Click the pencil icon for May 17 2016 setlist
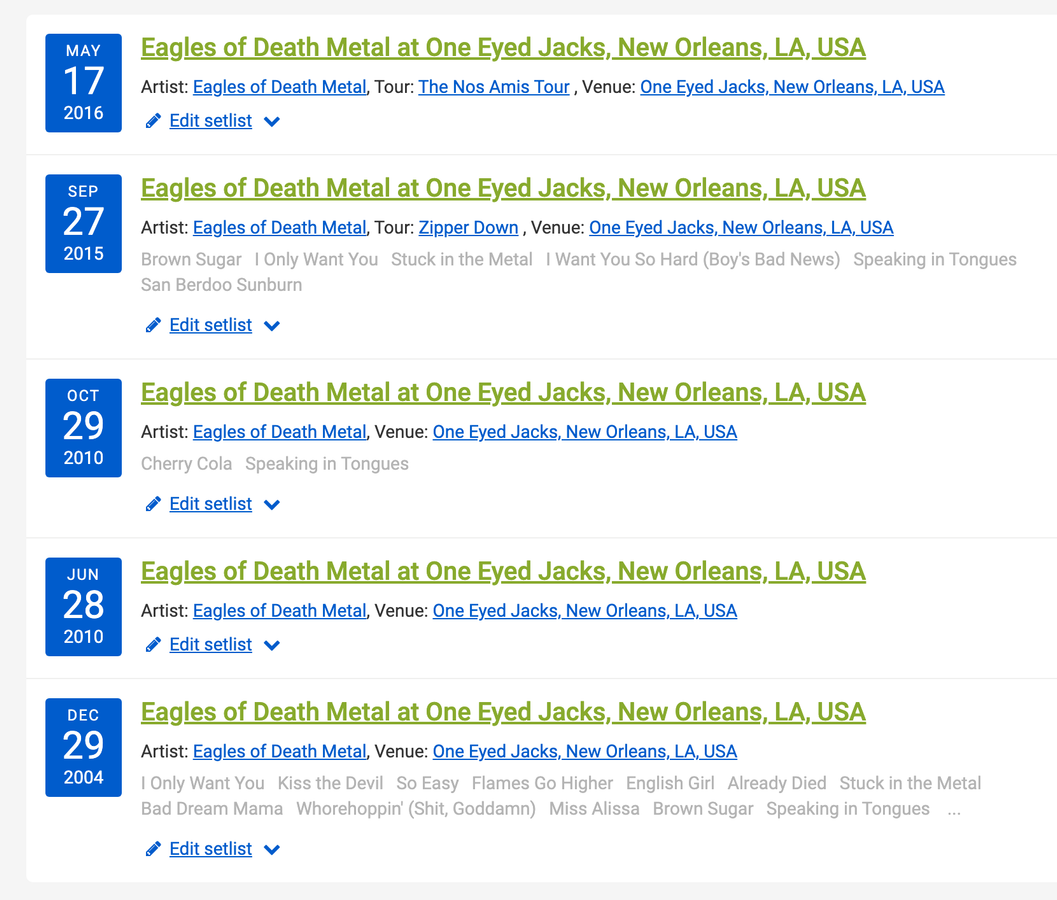Image resolution: width=1057 pixels, height=900 pixels. (153, 121)
